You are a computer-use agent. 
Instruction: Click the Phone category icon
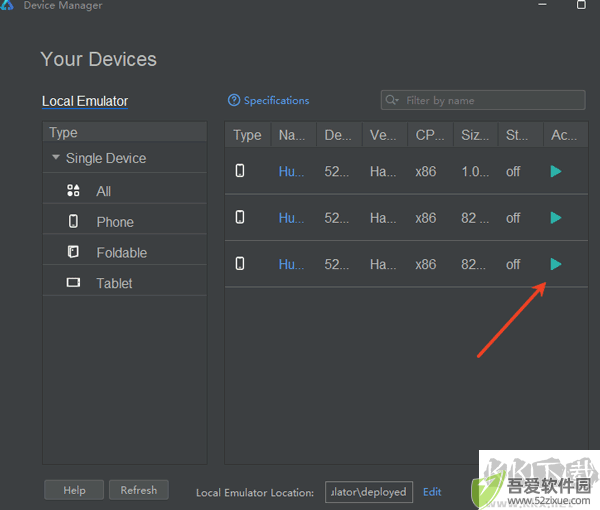pyautogui.click(x=73, y=221)
